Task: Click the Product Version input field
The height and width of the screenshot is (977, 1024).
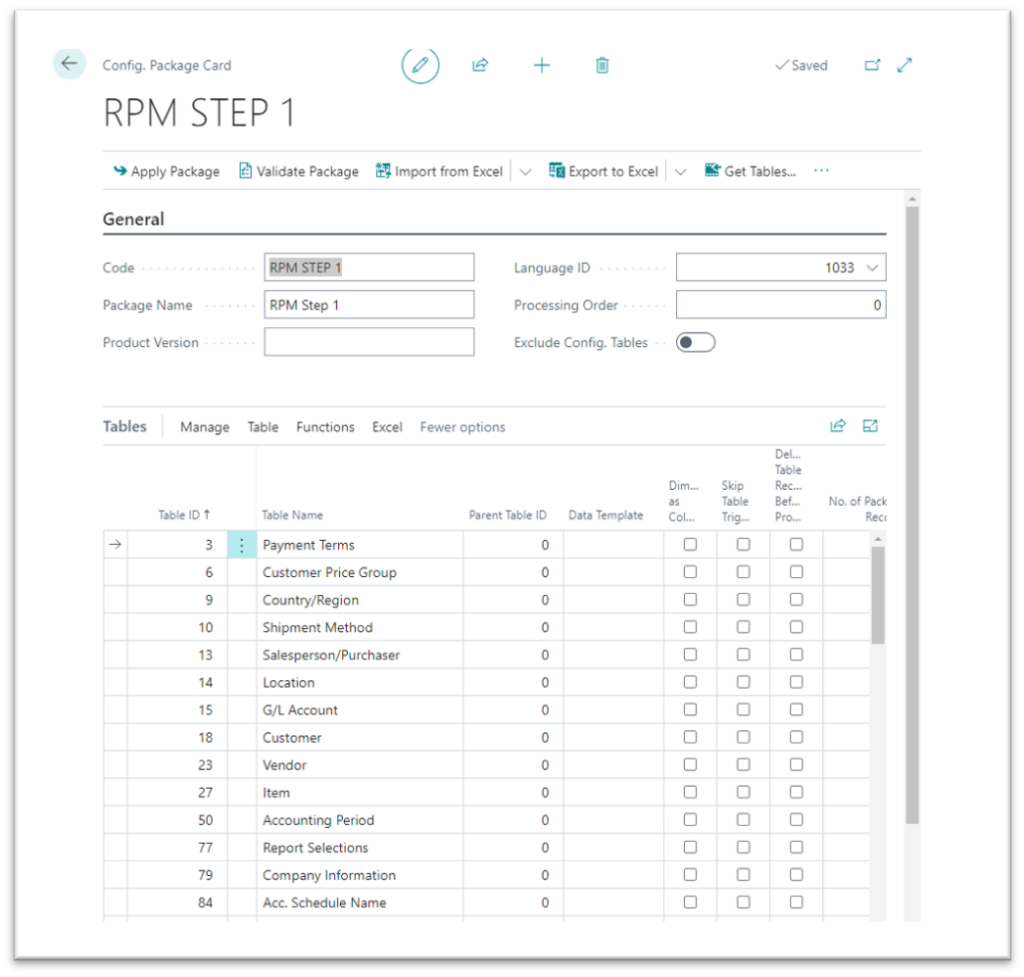Action: coord(369,341)
